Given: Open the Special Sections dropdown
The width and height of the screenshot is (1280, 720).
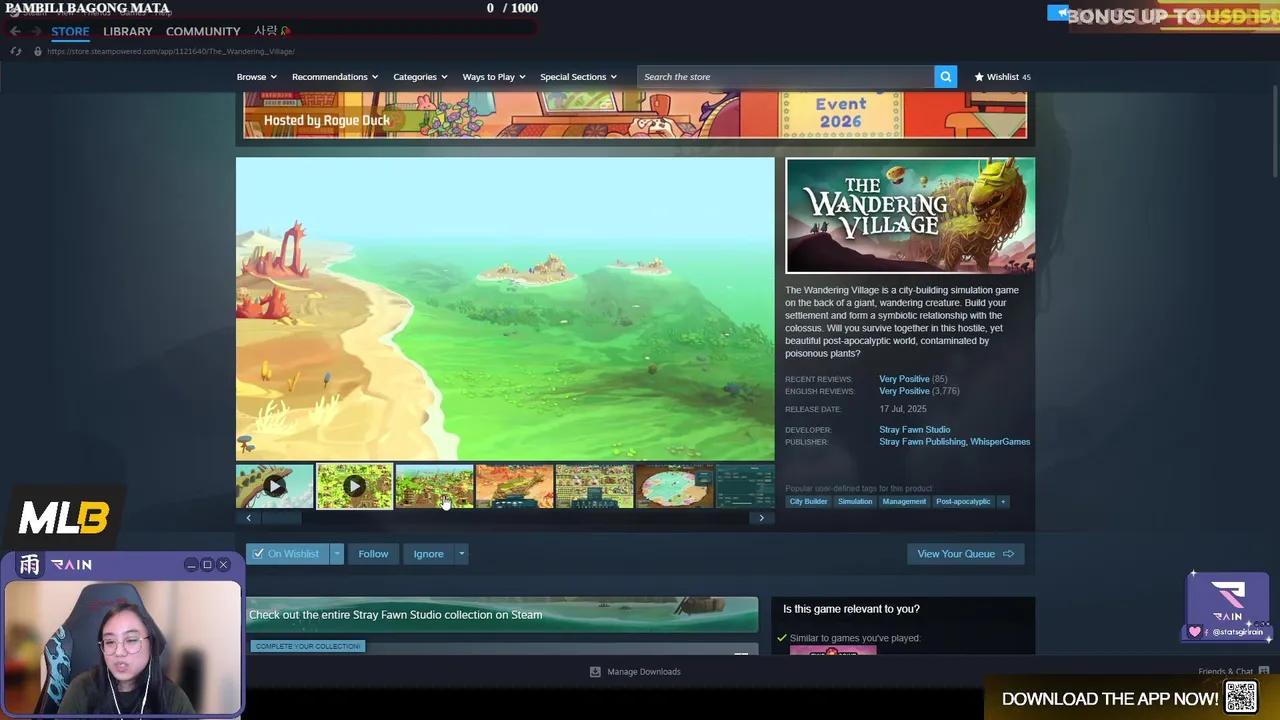Looking at the screenshot, I should (578, 77).
